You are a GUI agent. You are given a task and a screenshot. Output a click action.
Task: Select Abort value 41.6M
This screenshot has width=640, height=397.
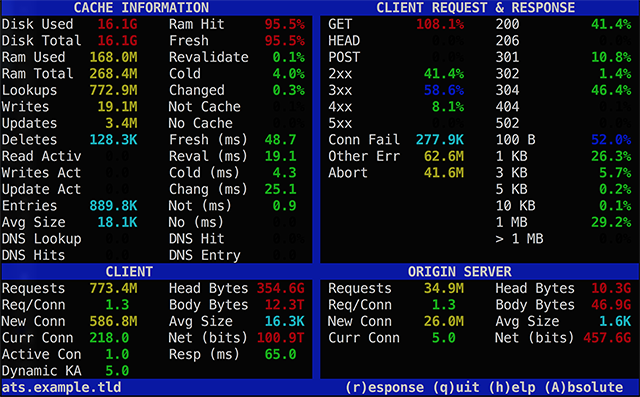pos(444,173)
